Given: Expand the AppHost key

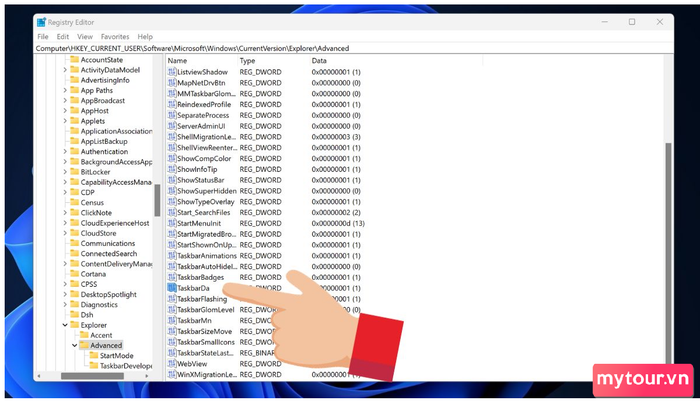Looking at the screenshot, I should (x=65, y=111).
